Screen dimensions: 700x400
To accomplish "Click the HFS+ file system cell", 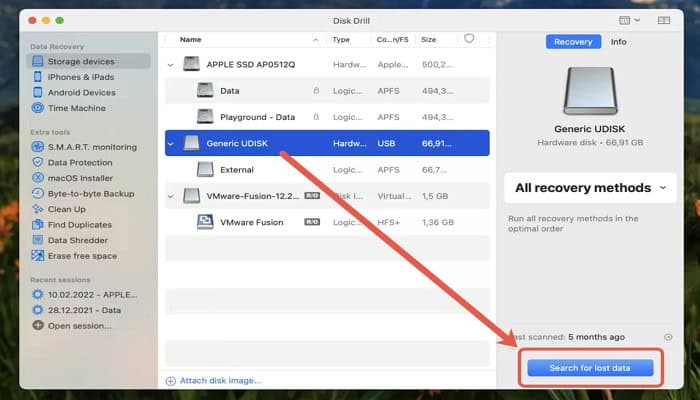I will coord(388,222).
